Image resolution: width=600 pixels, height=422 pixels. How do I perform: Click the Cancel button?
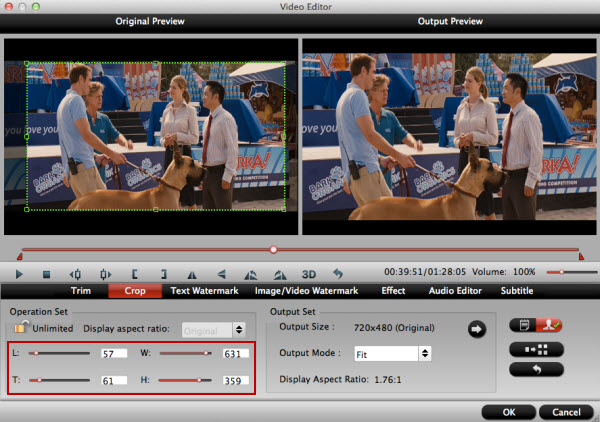click(x=566, y=412)
